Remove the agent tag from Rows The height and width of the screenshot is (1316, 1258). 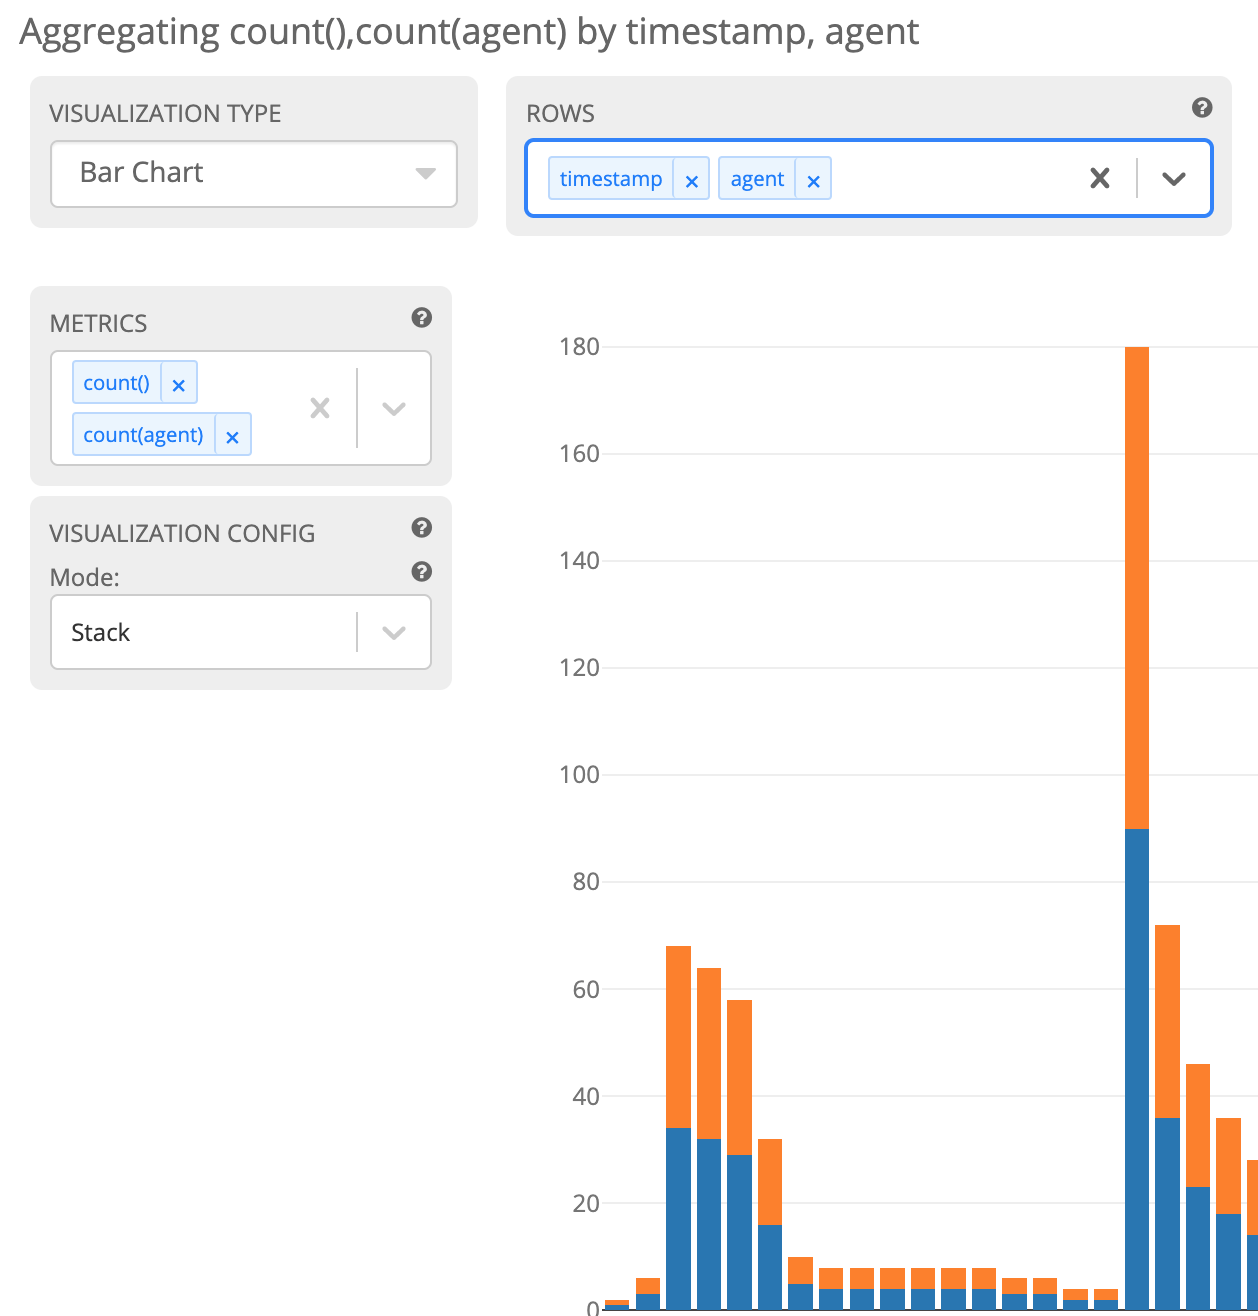pos(813,181)
